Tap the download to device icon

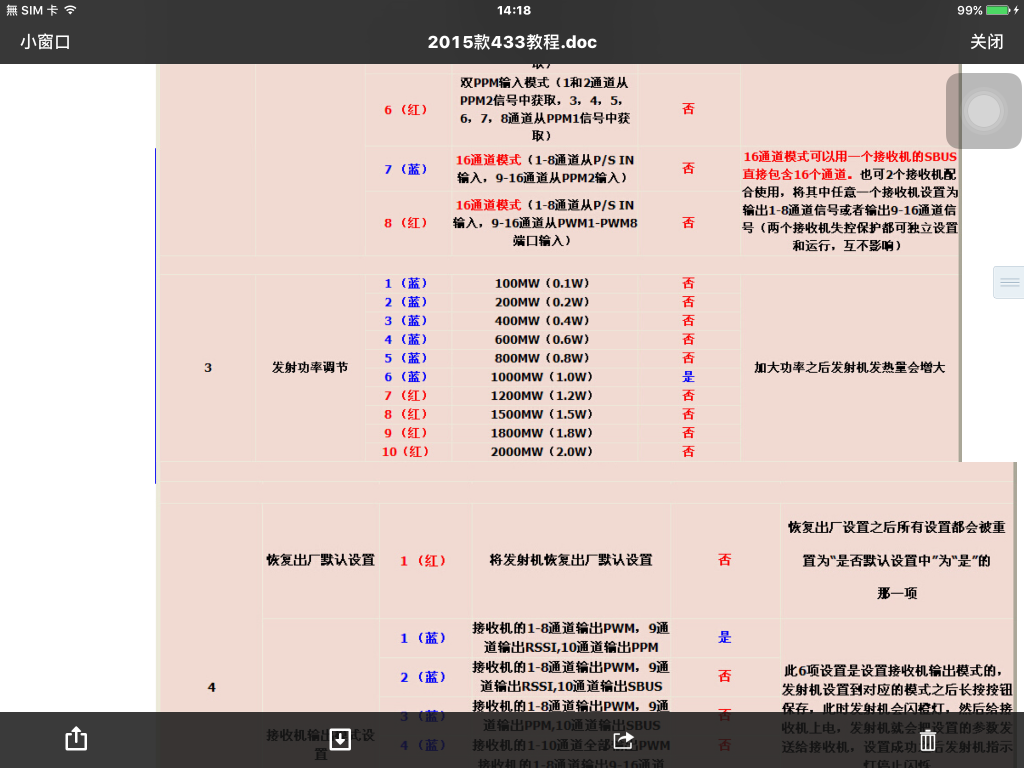coord(340,739)
